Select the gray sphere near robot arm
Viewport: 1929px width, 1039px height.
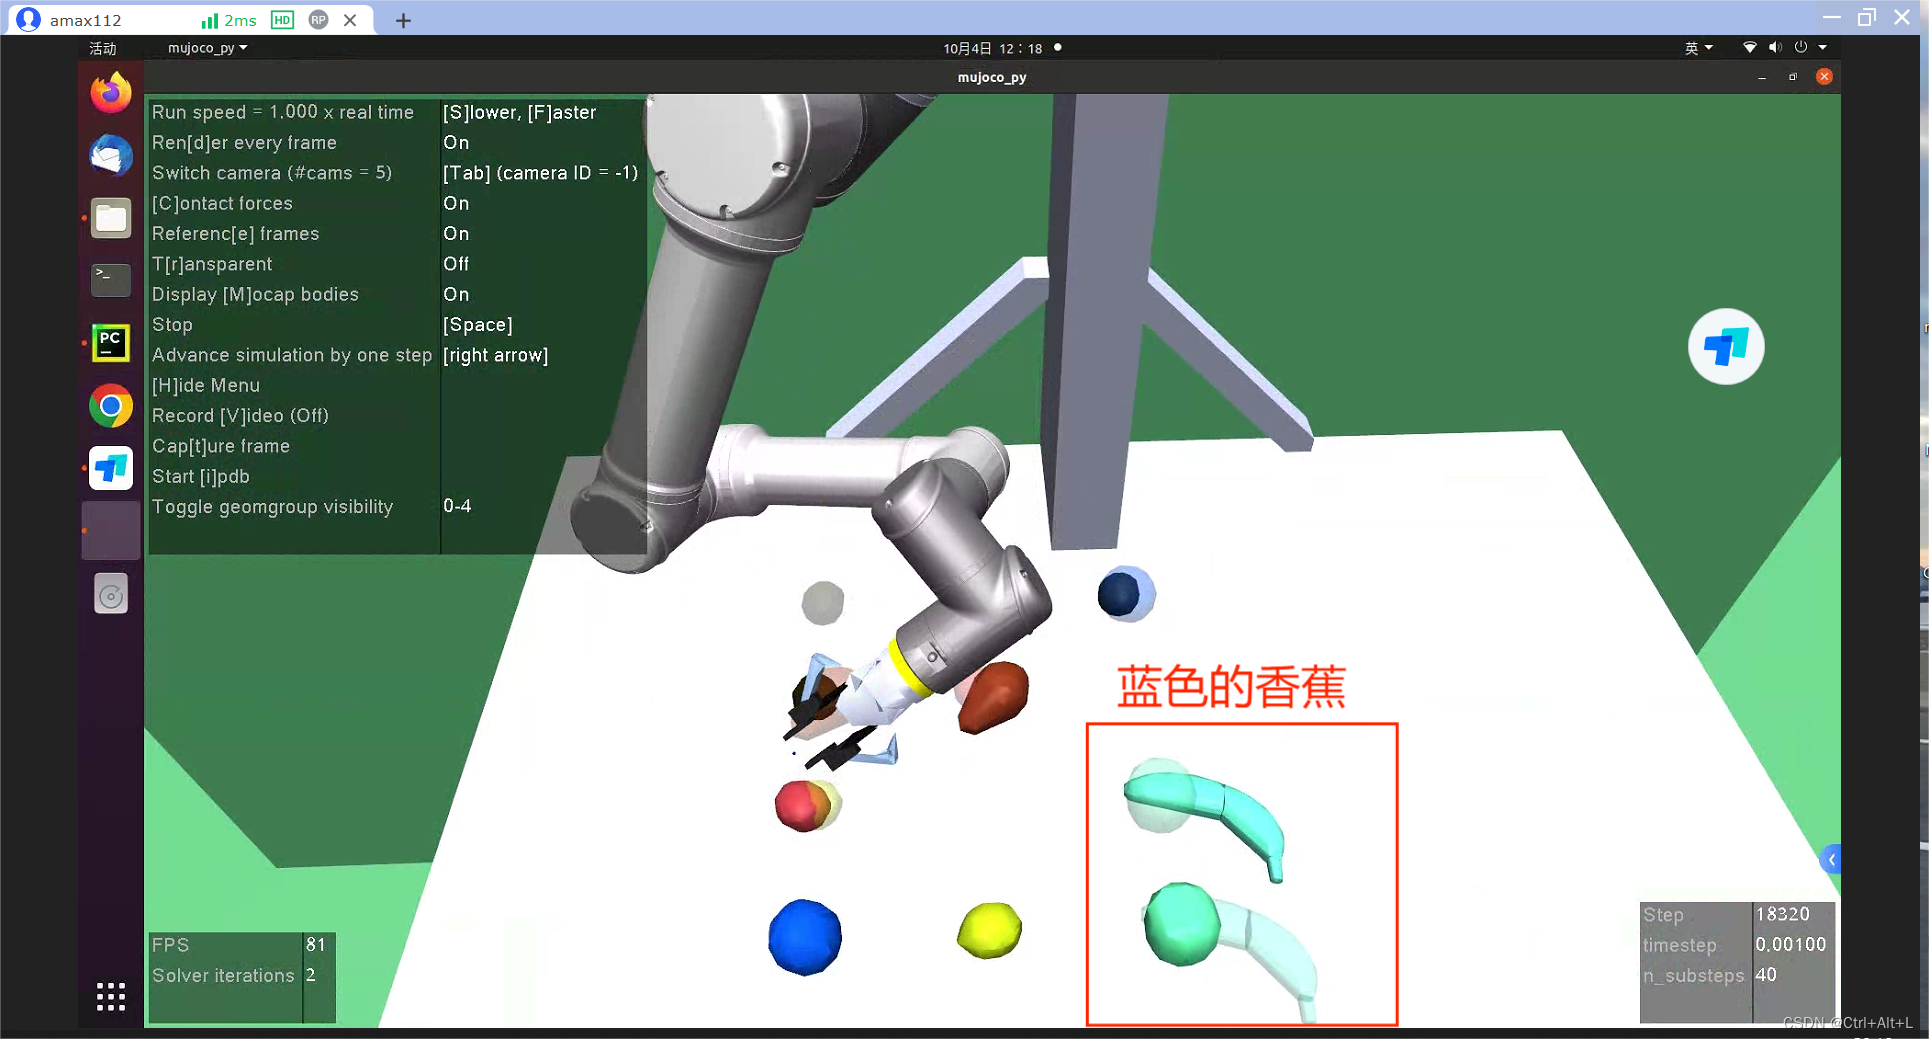pyautogui.click(x=823, y=603)
